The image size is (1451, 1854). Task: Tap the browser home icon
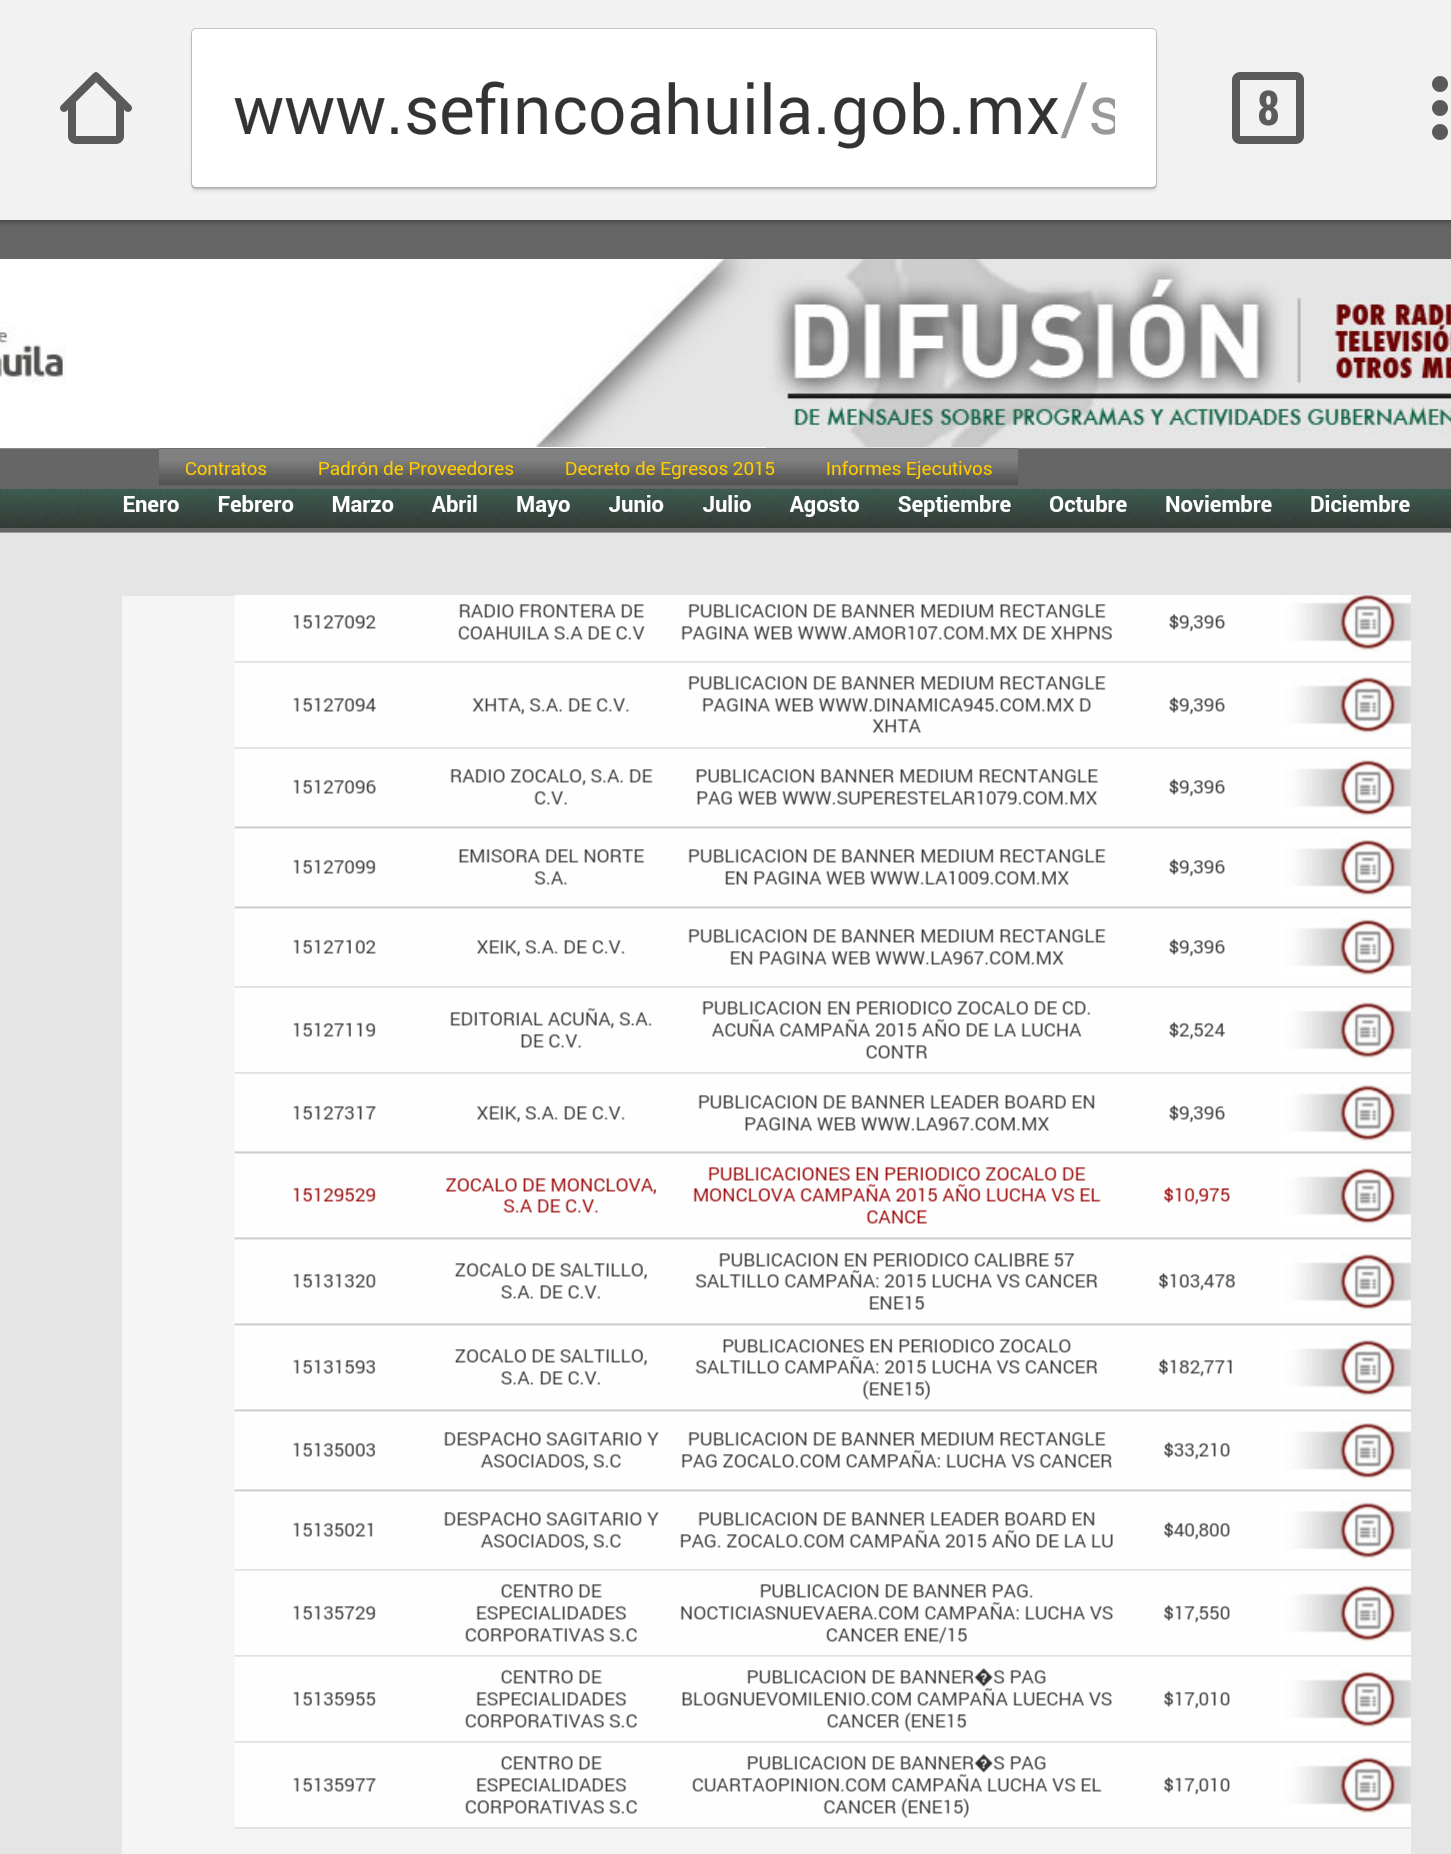96,108
